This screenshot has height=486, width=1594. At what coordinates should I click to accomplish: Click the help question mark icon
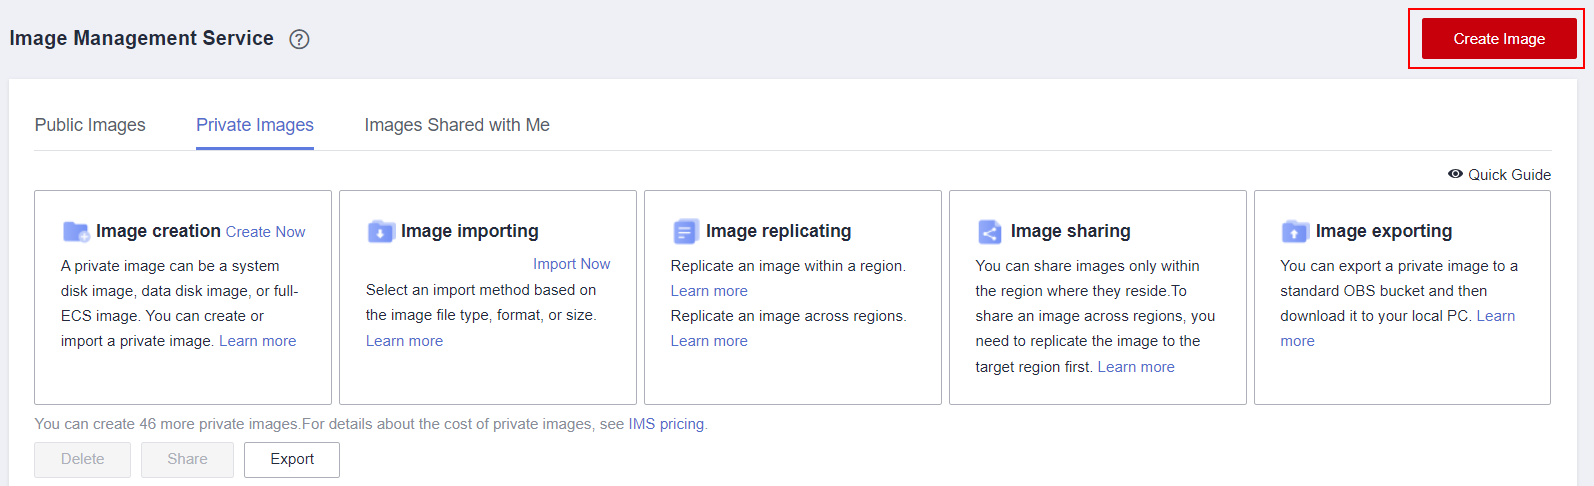click(299, 39)
